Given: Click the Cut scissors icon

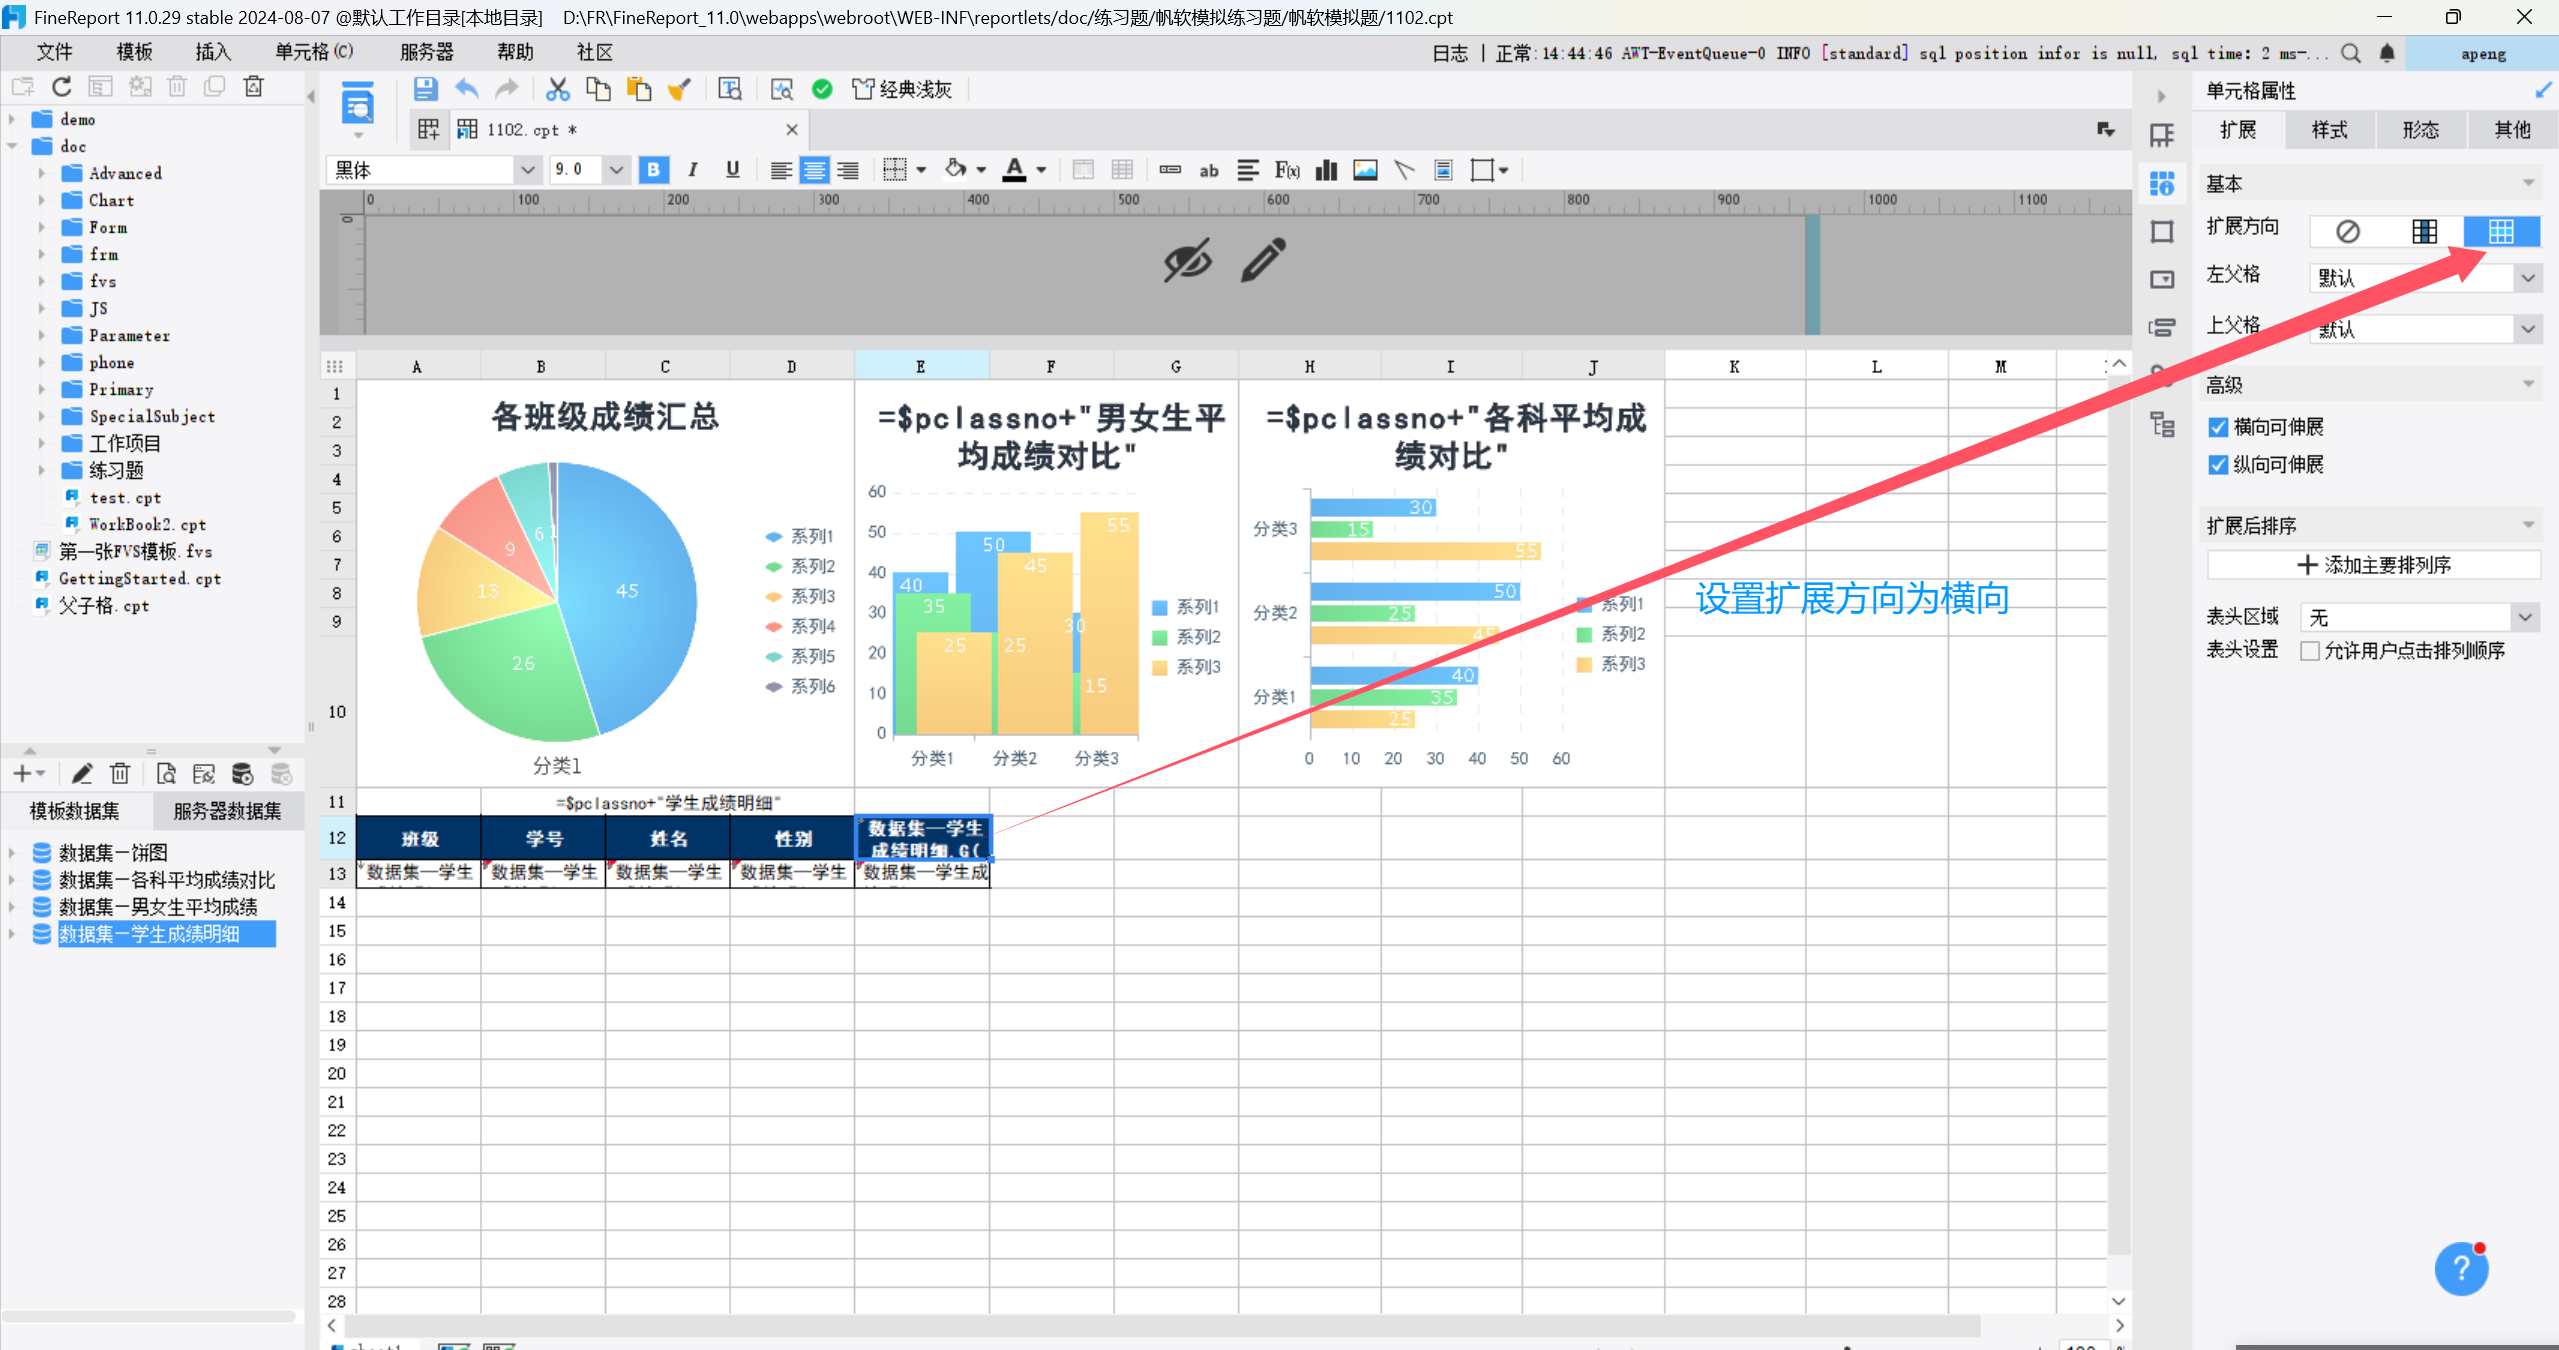Looking at the screenshot, I should tap(557, 89).
